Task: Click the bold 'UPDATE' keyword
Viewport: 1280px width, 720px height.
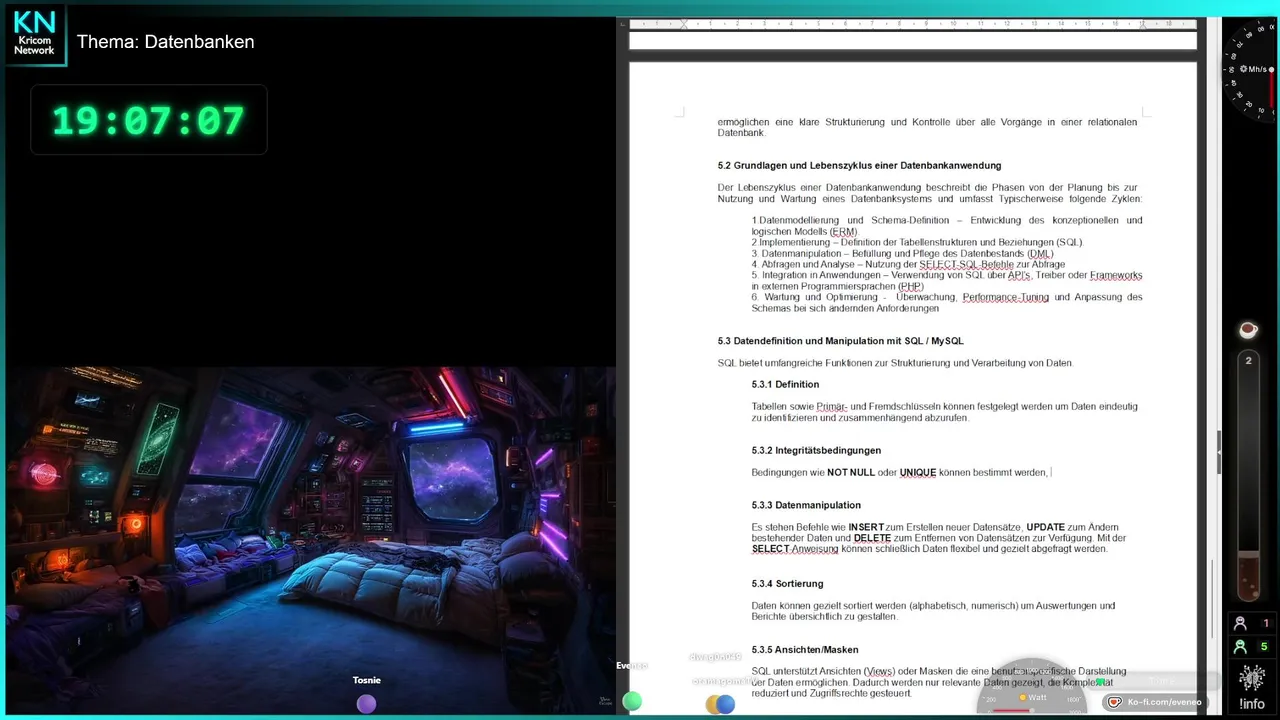Action: pyautogui.click(x=1046, y=527)
